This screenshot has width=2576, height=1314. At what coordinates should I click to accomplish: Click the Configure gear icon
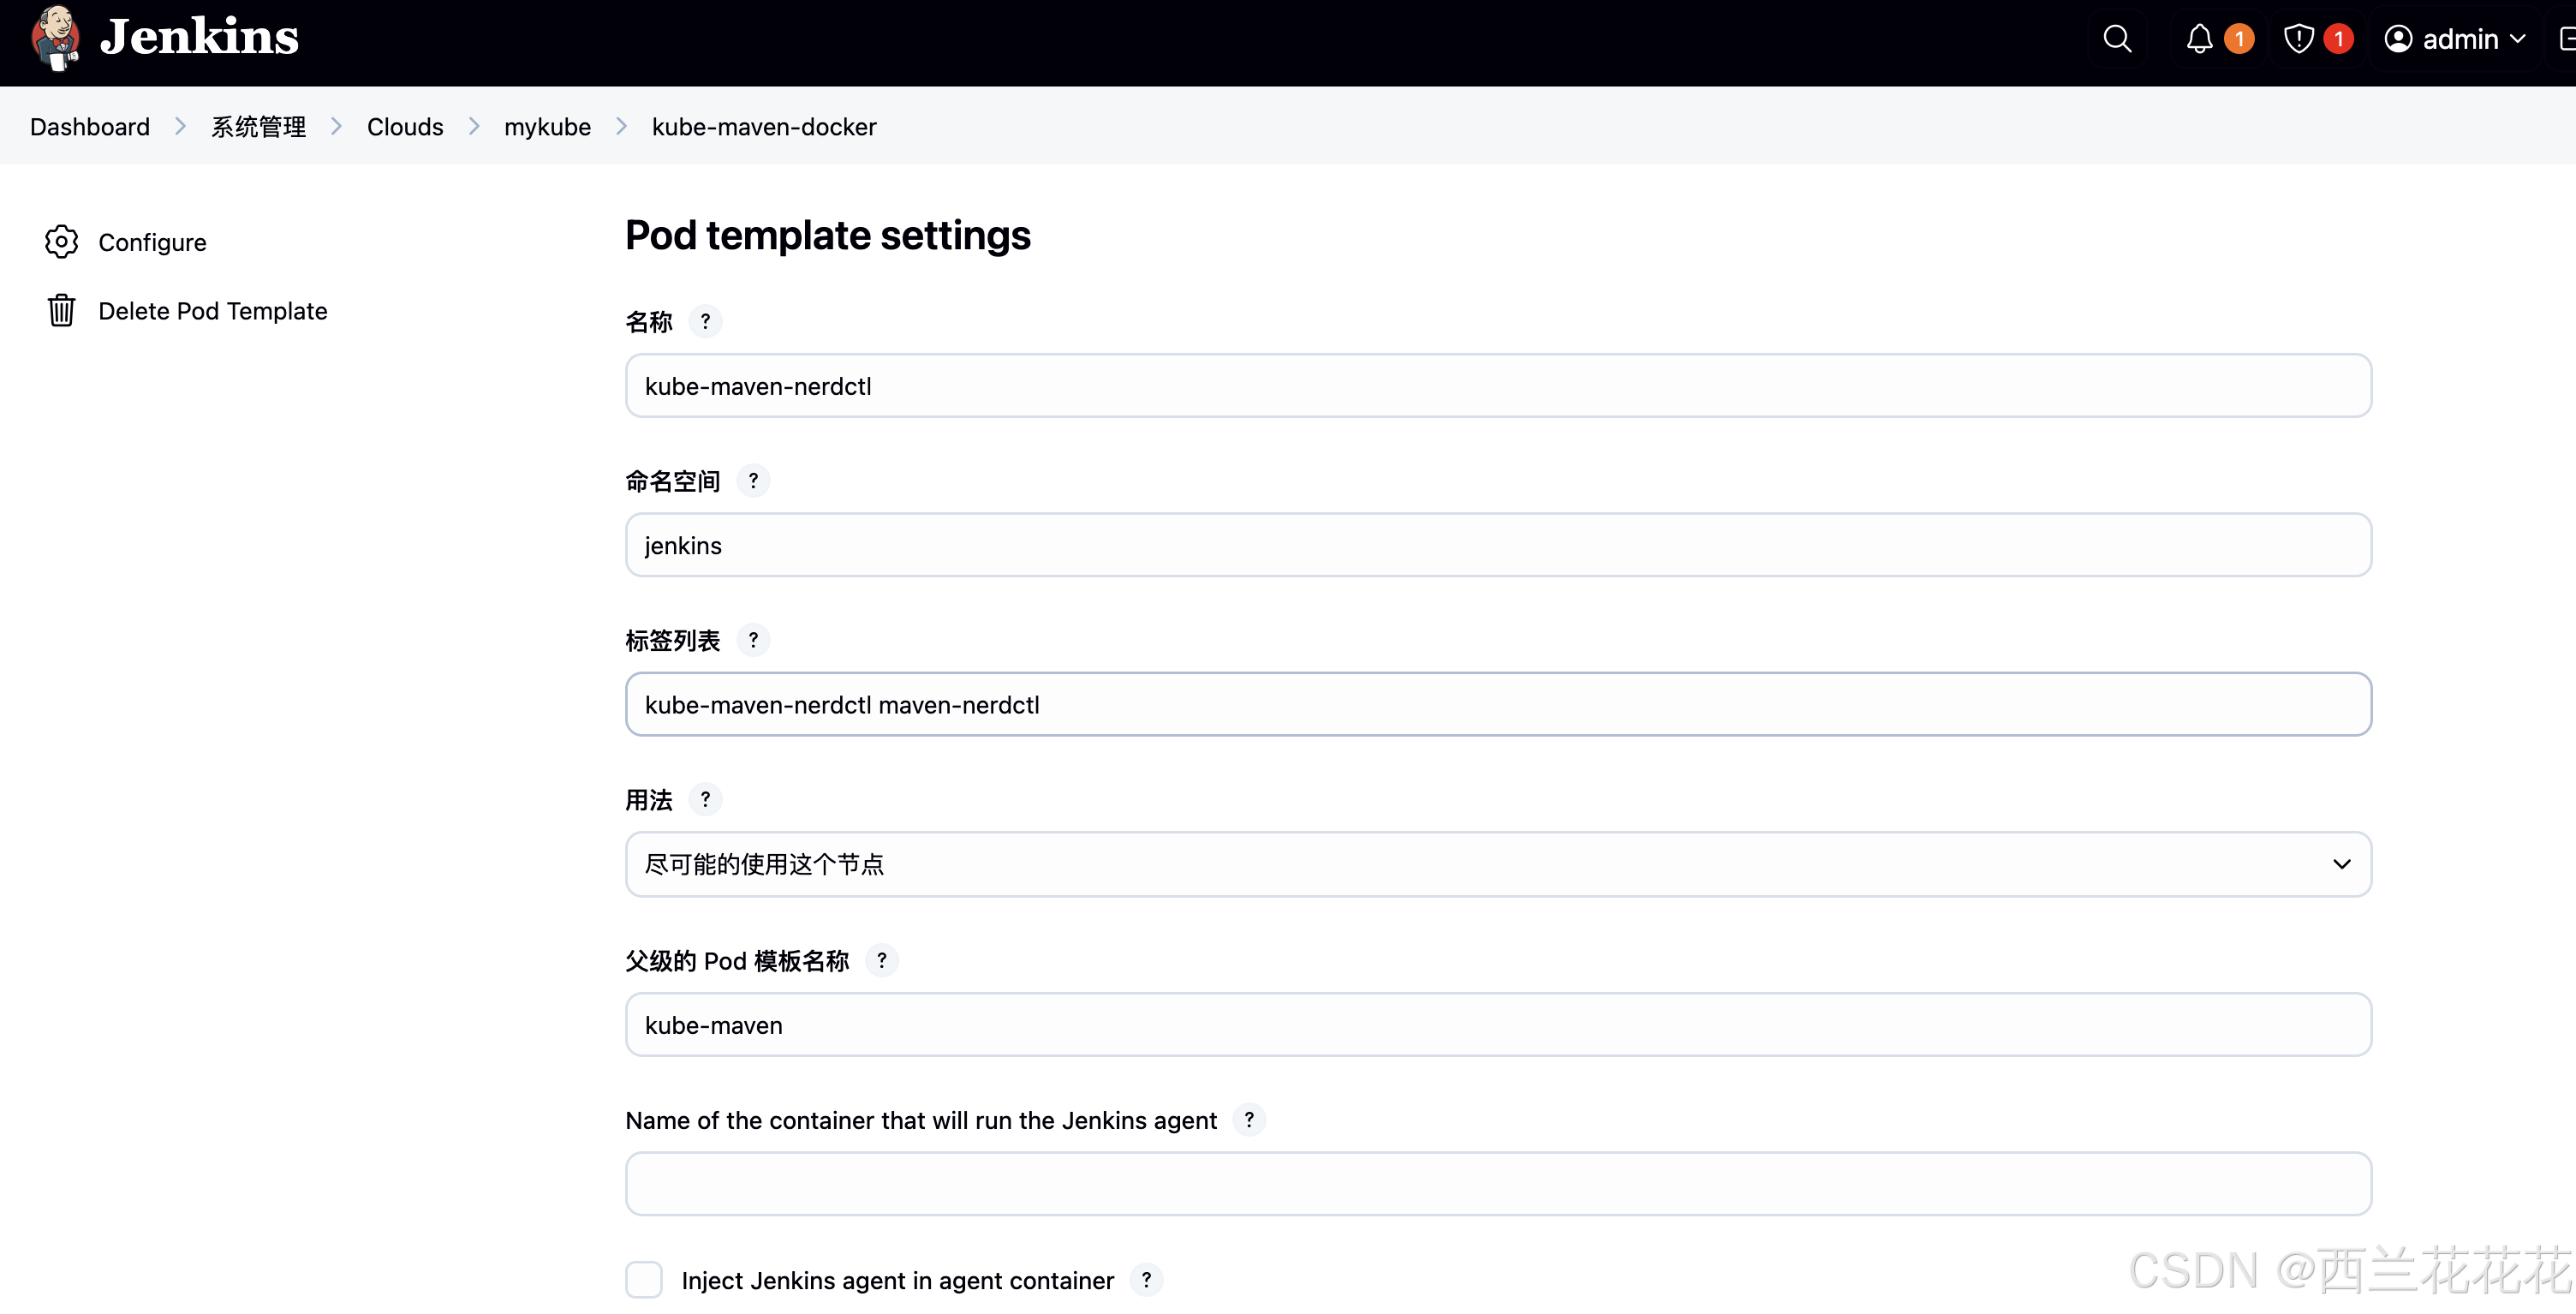coord(61,241)
